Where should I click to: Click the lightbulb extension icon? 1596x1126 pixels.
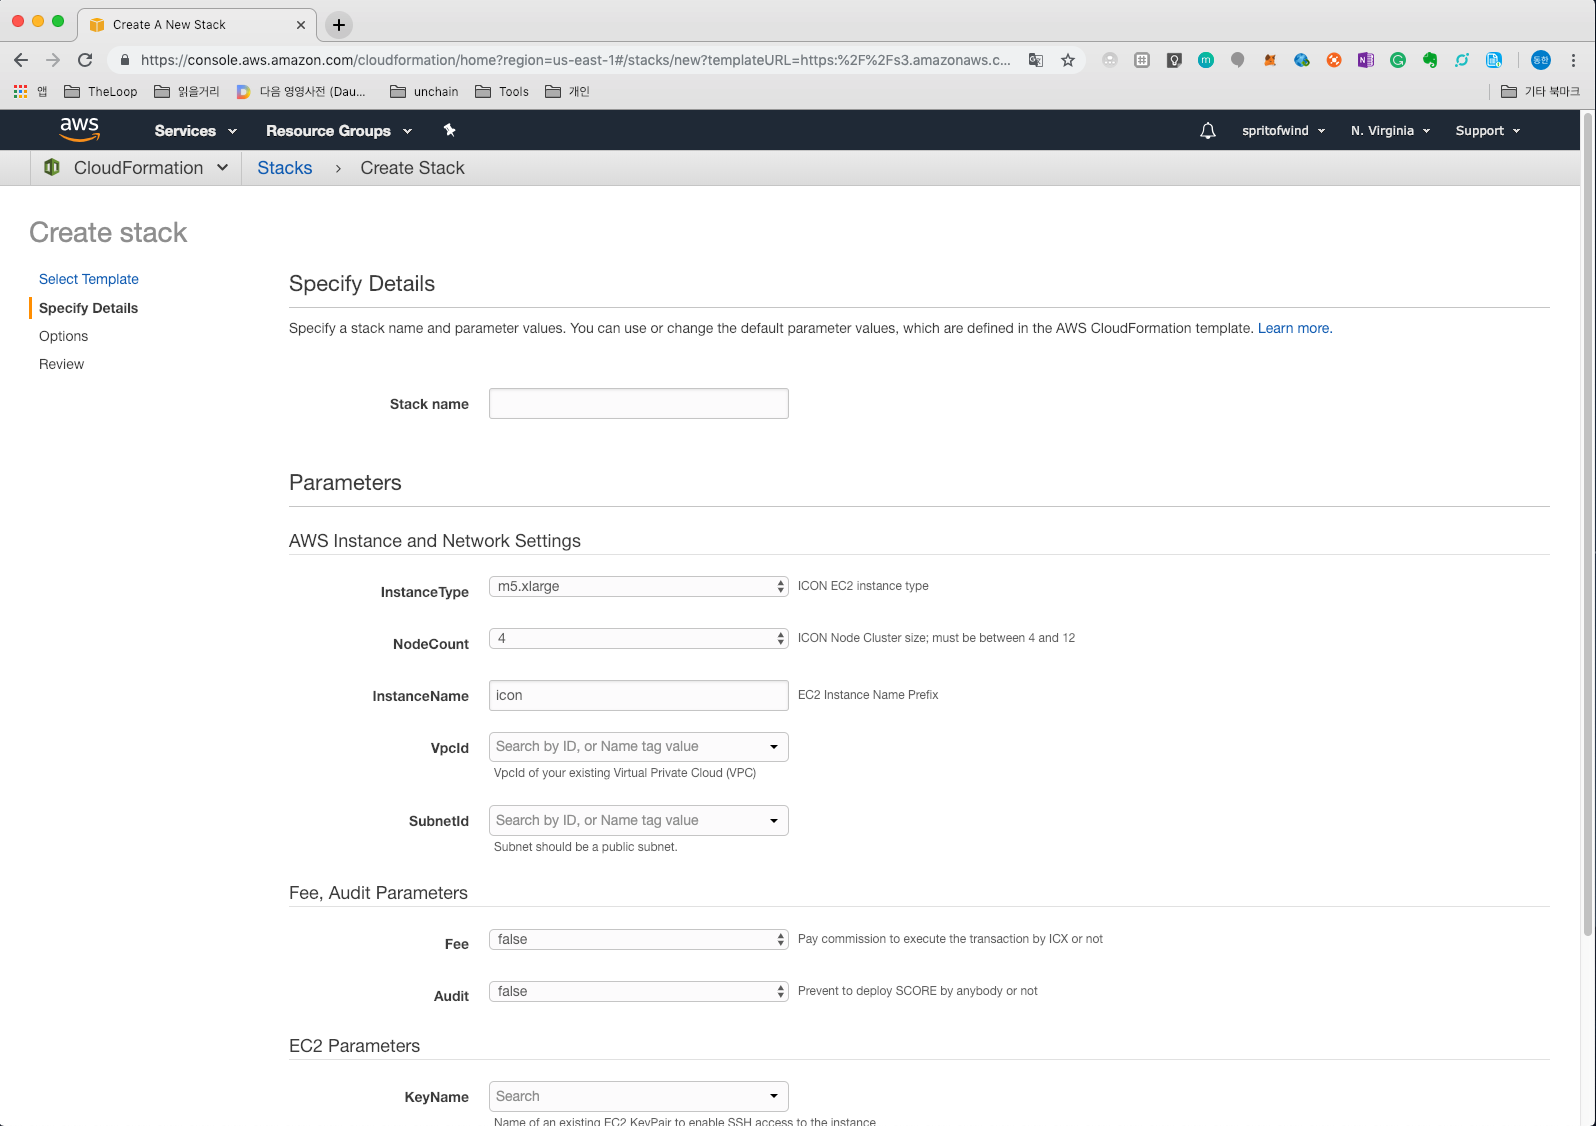[x=1174, y=60]
